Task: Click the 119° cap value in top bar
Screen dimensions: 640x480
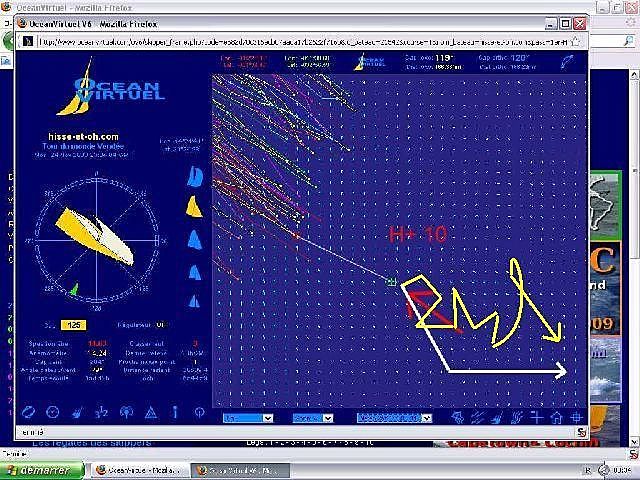Action: coord(443,58)
